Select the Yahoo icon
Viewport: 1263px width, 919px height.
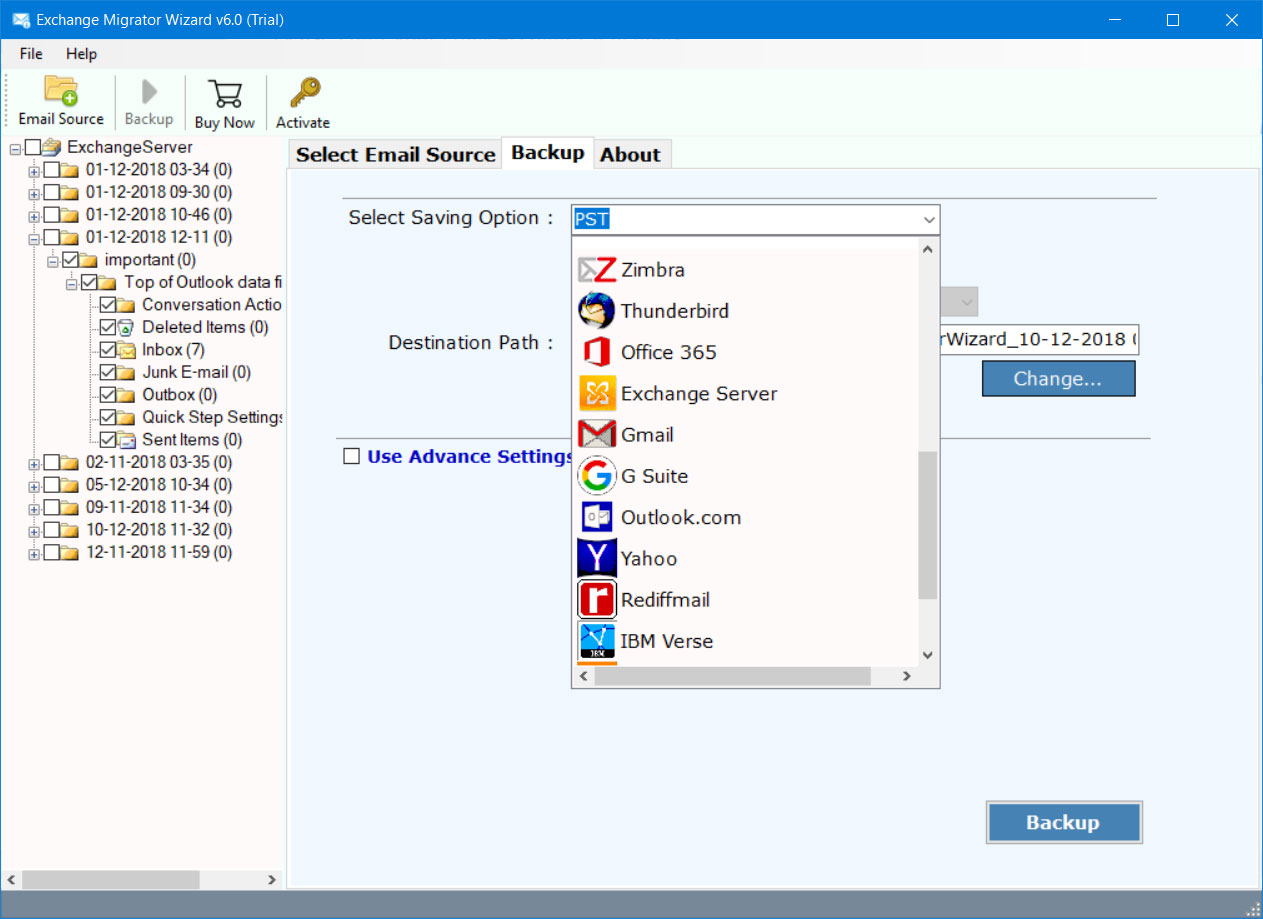597,558
